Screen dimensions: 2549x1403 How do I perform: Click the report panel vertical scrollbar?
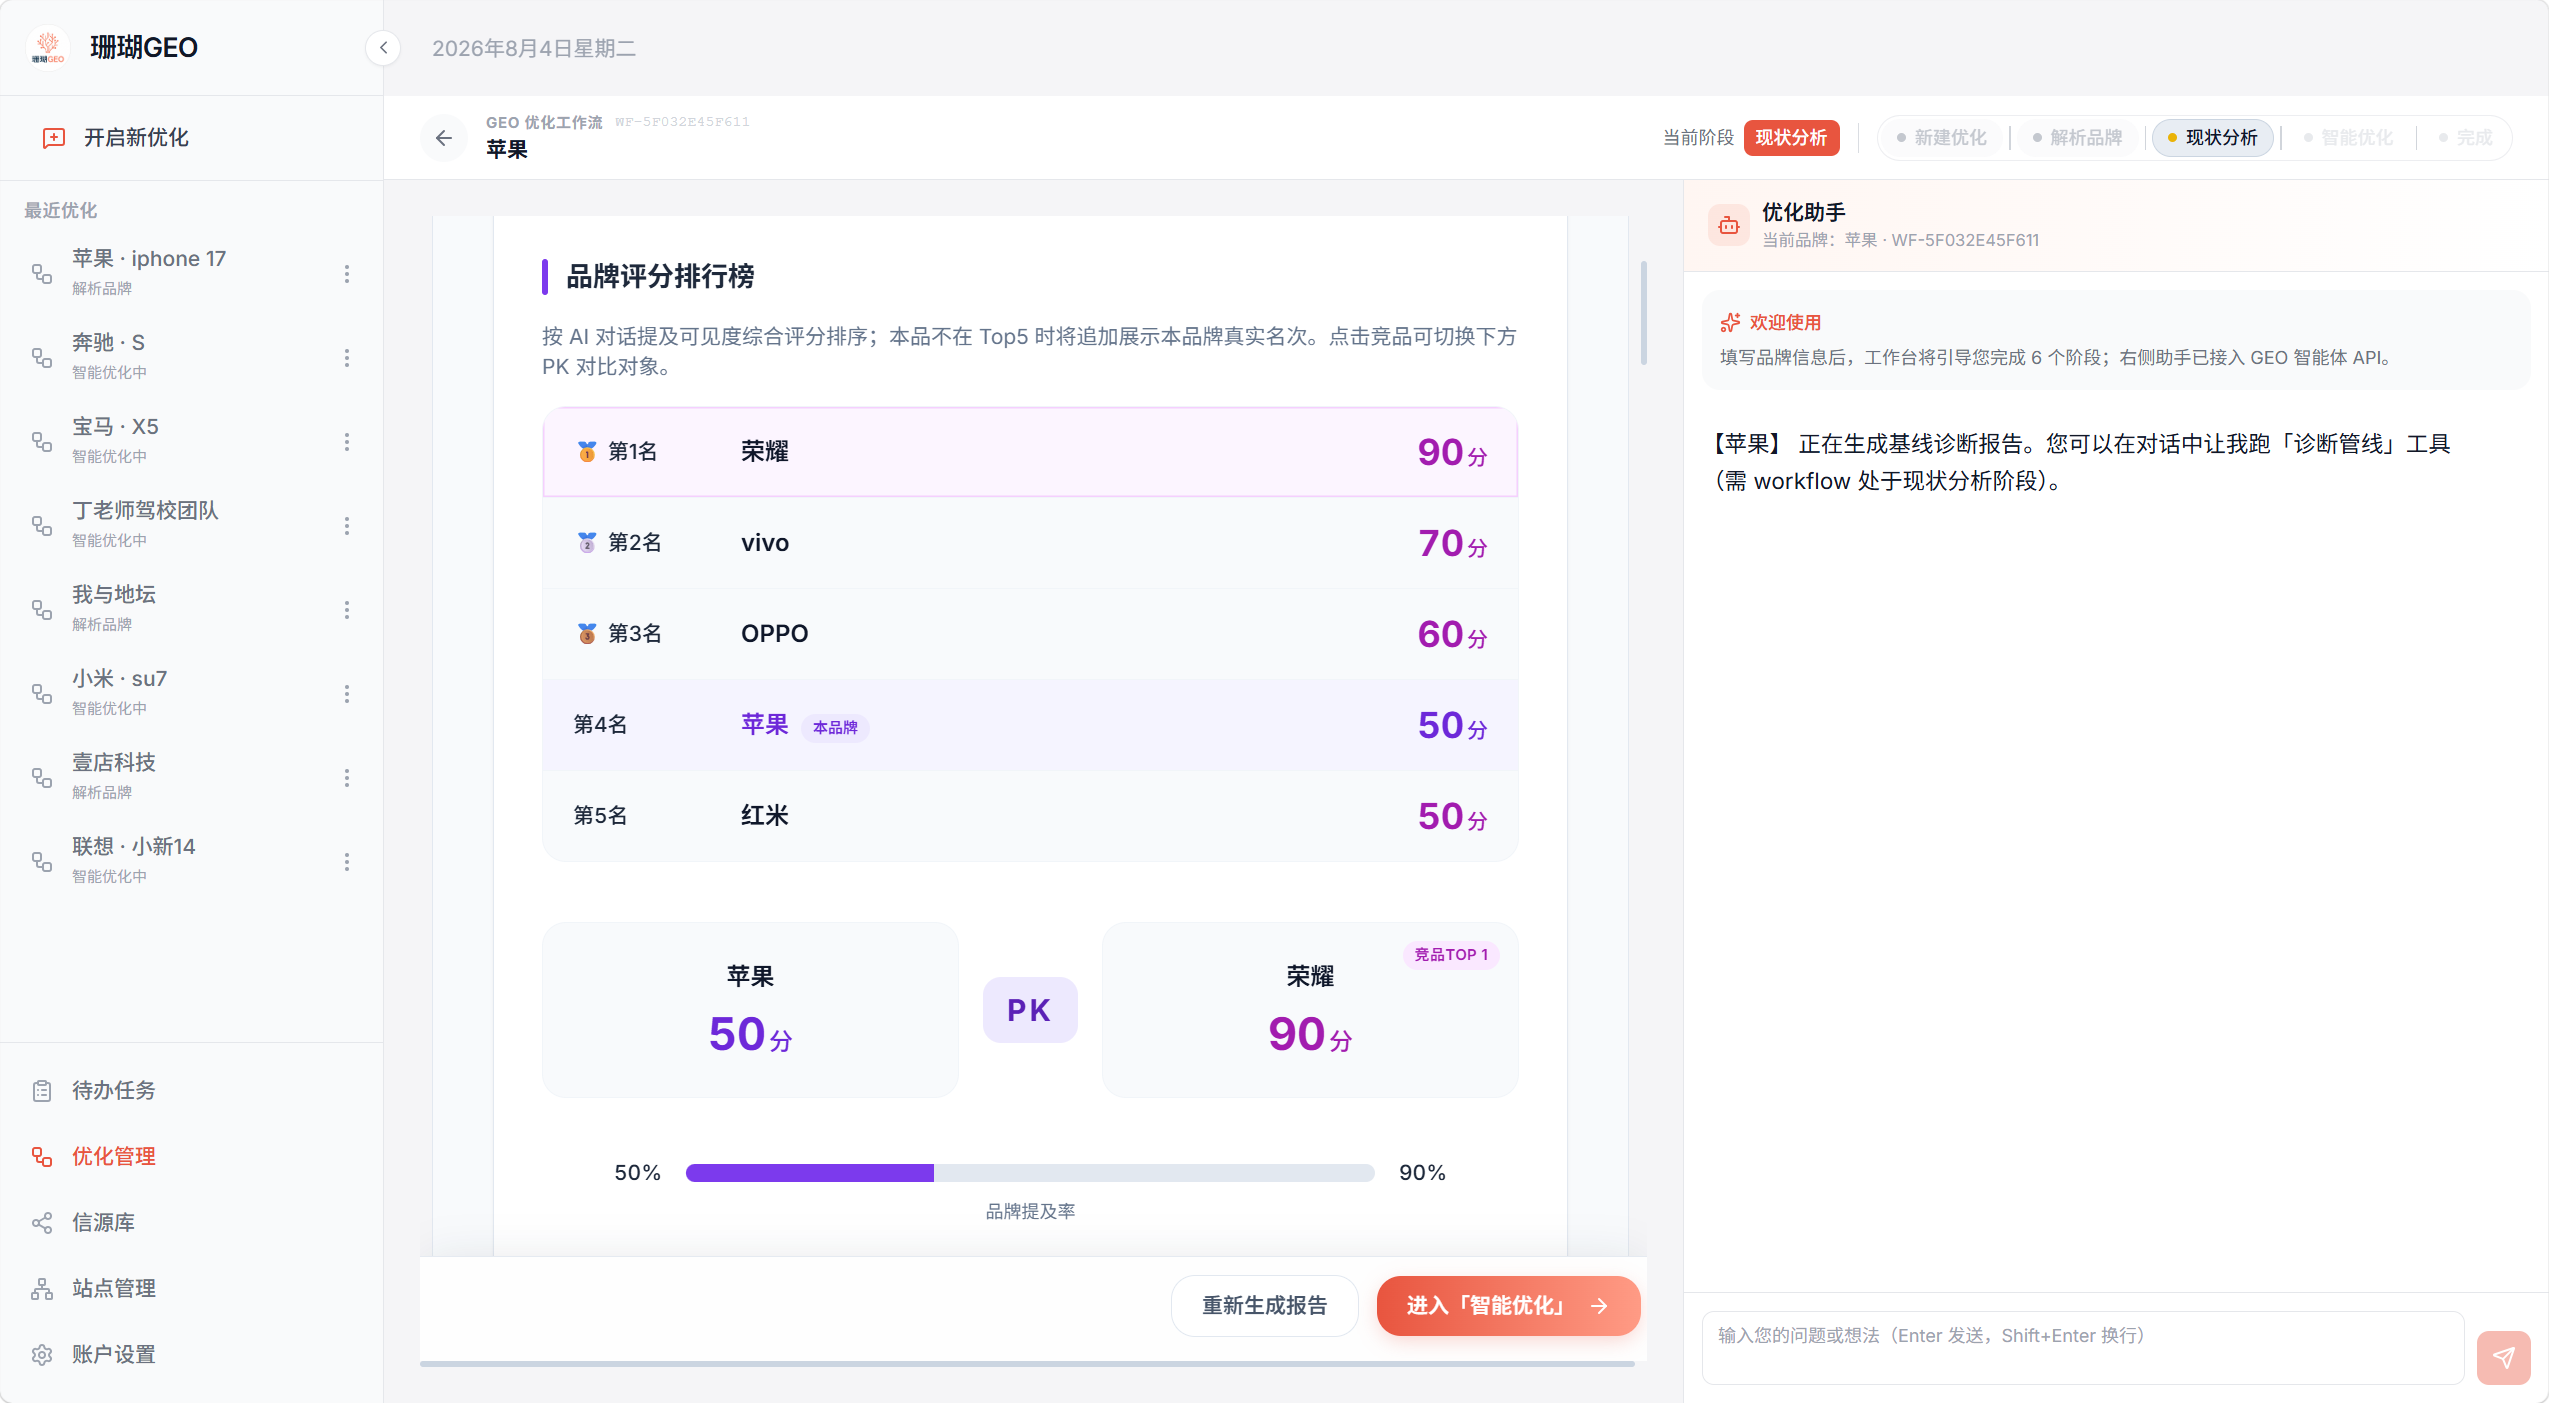pyautogui.click(x=1643, y=314)
